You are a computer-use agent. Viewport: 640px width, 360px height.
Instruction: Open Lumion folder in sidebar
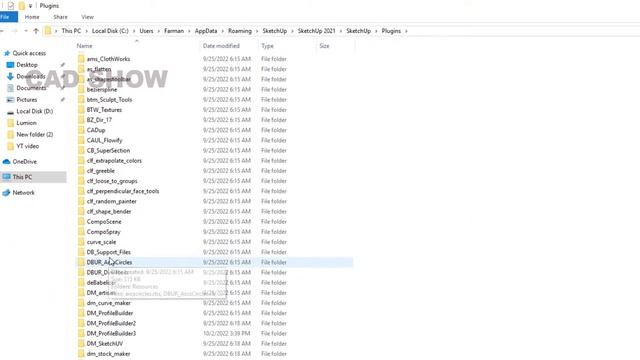point(26,123)
